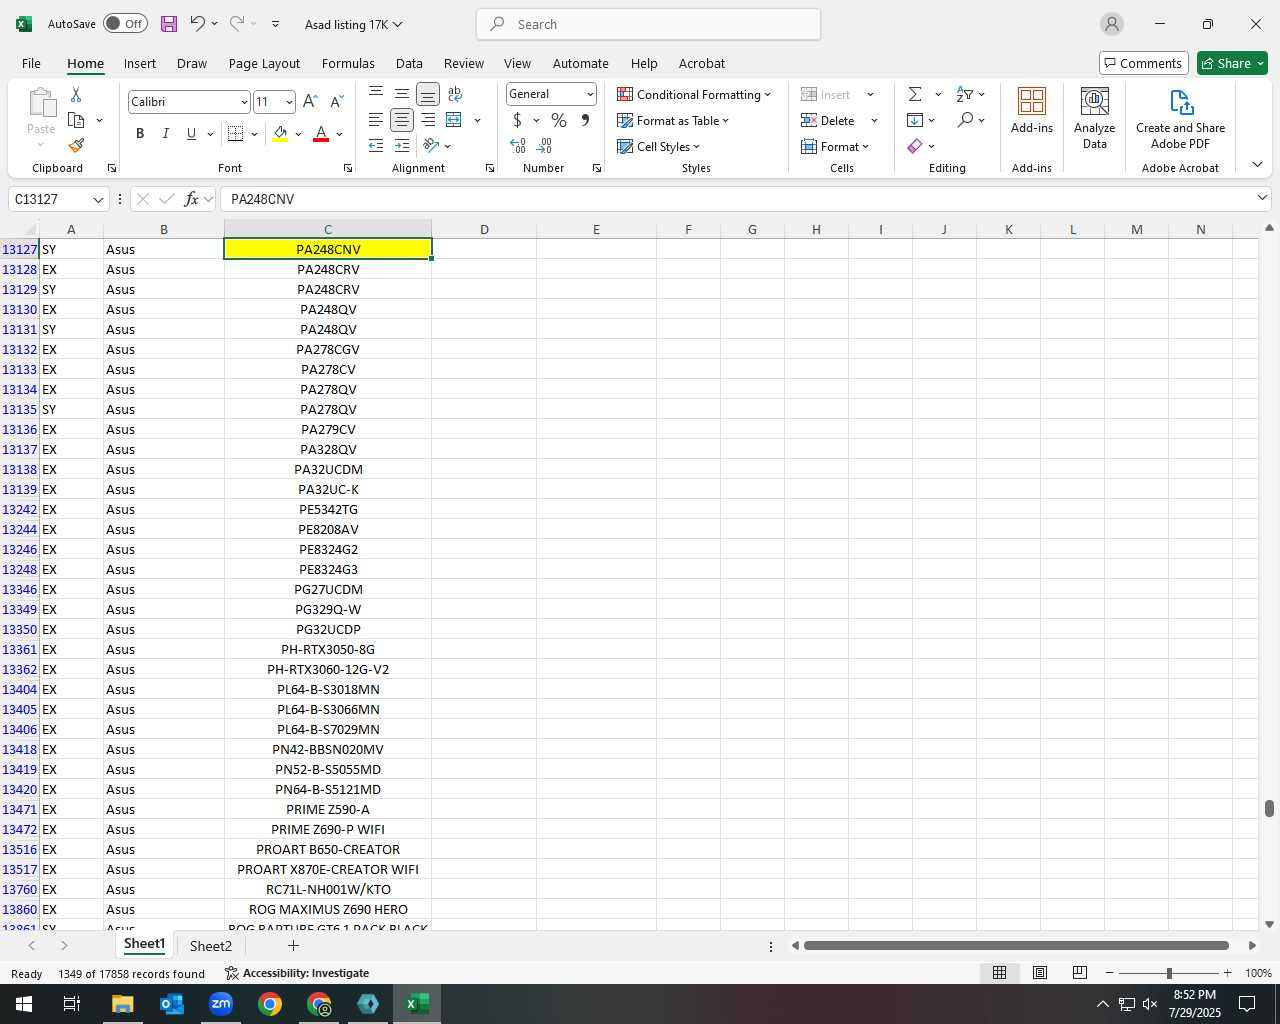Open Accessibility: Investigate in status bar
Viewport: 1280px width, 1024px height.
296,973
